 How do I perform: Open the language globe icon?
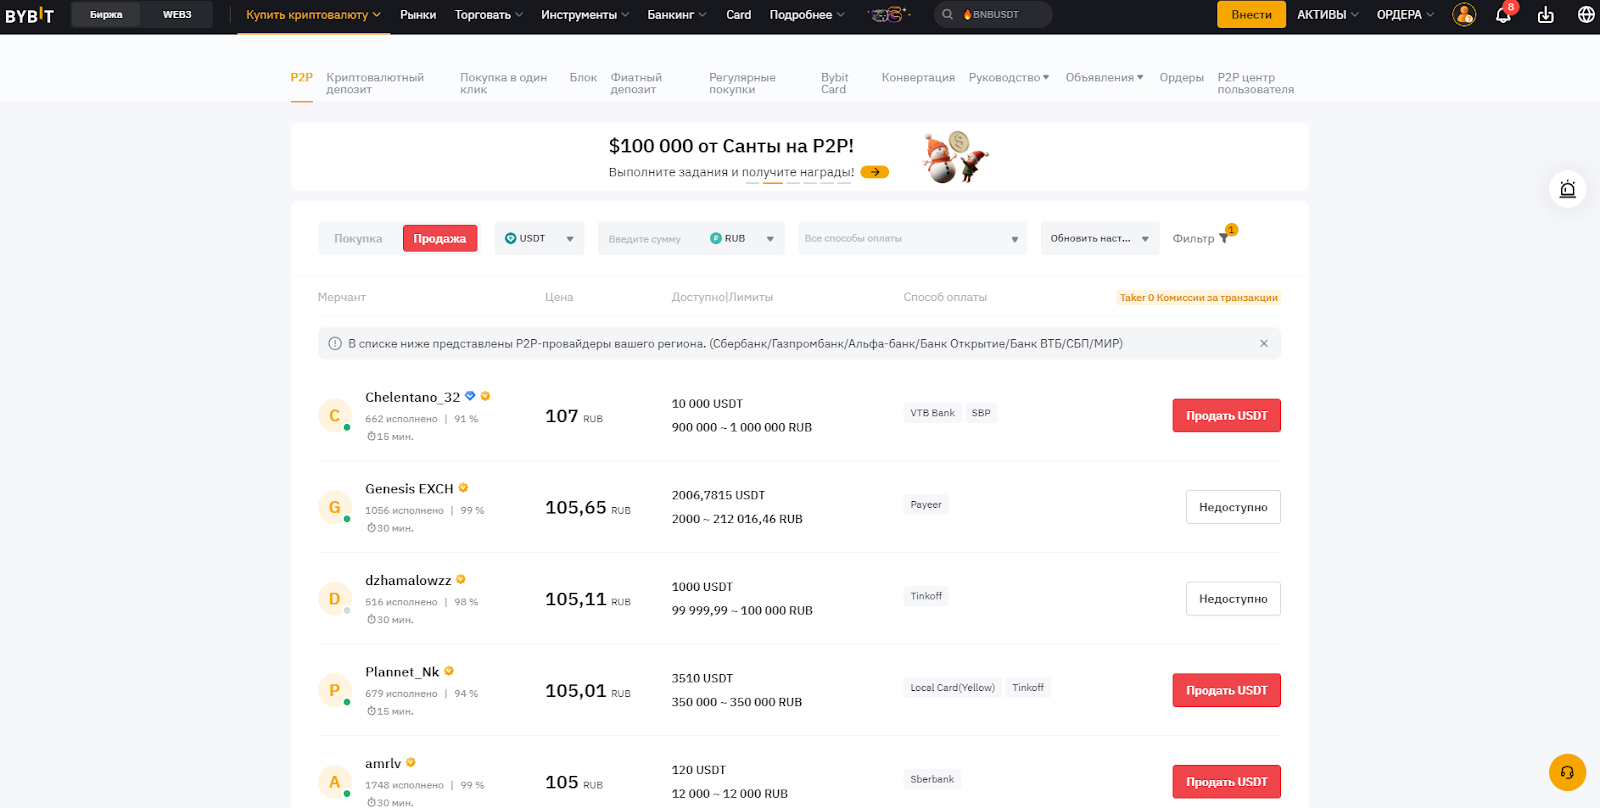click(1586, 15)
